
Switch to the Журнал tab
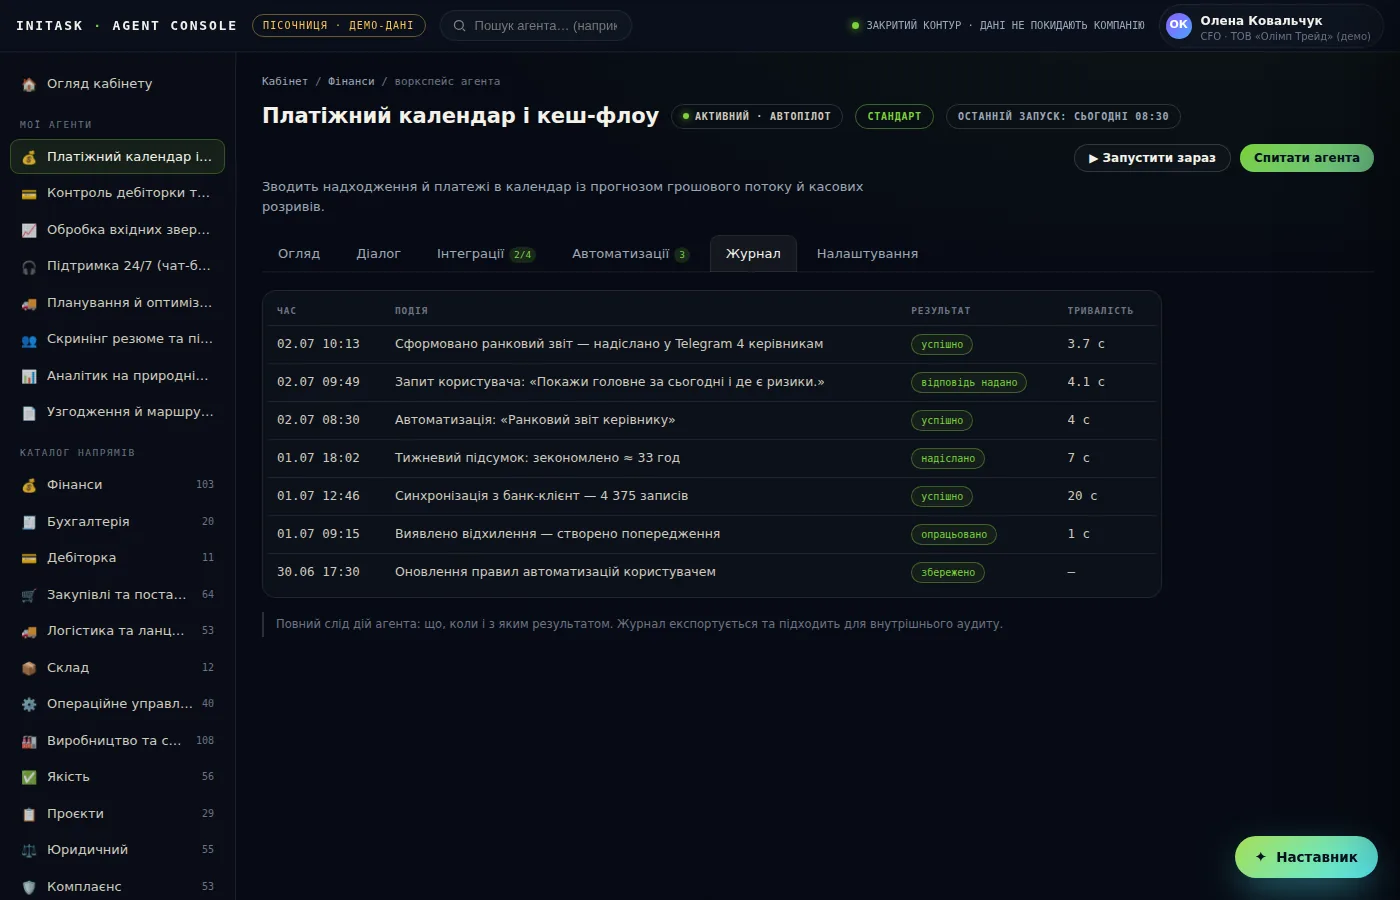[753, 254]
